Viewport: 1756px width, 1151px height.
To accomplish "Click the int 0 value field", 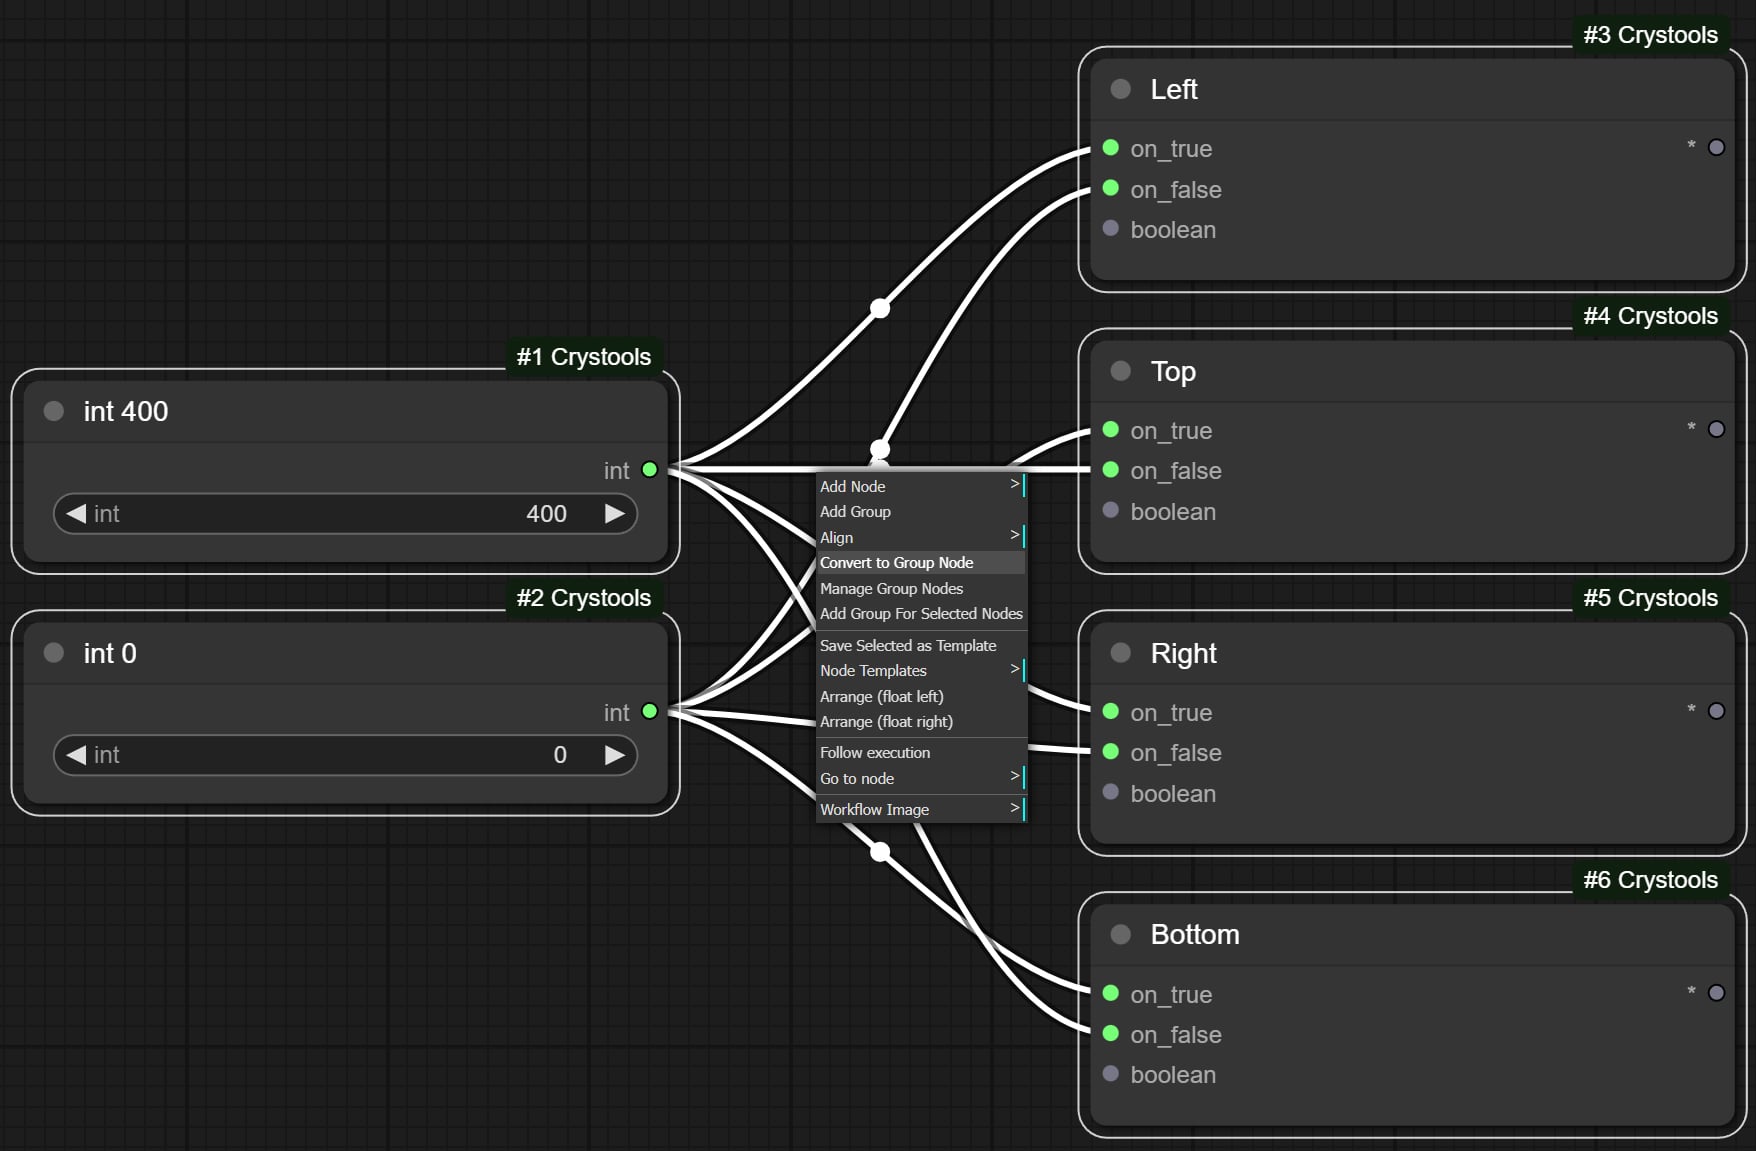I will 345,755.
